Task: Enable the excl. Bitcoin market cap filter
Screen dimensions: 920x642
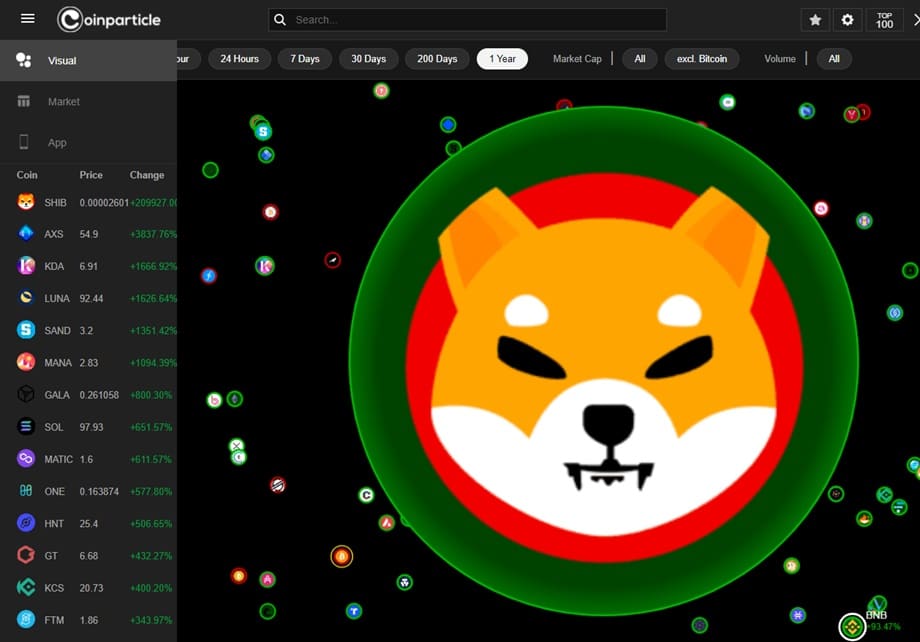Action: click(x=701, y=59)
